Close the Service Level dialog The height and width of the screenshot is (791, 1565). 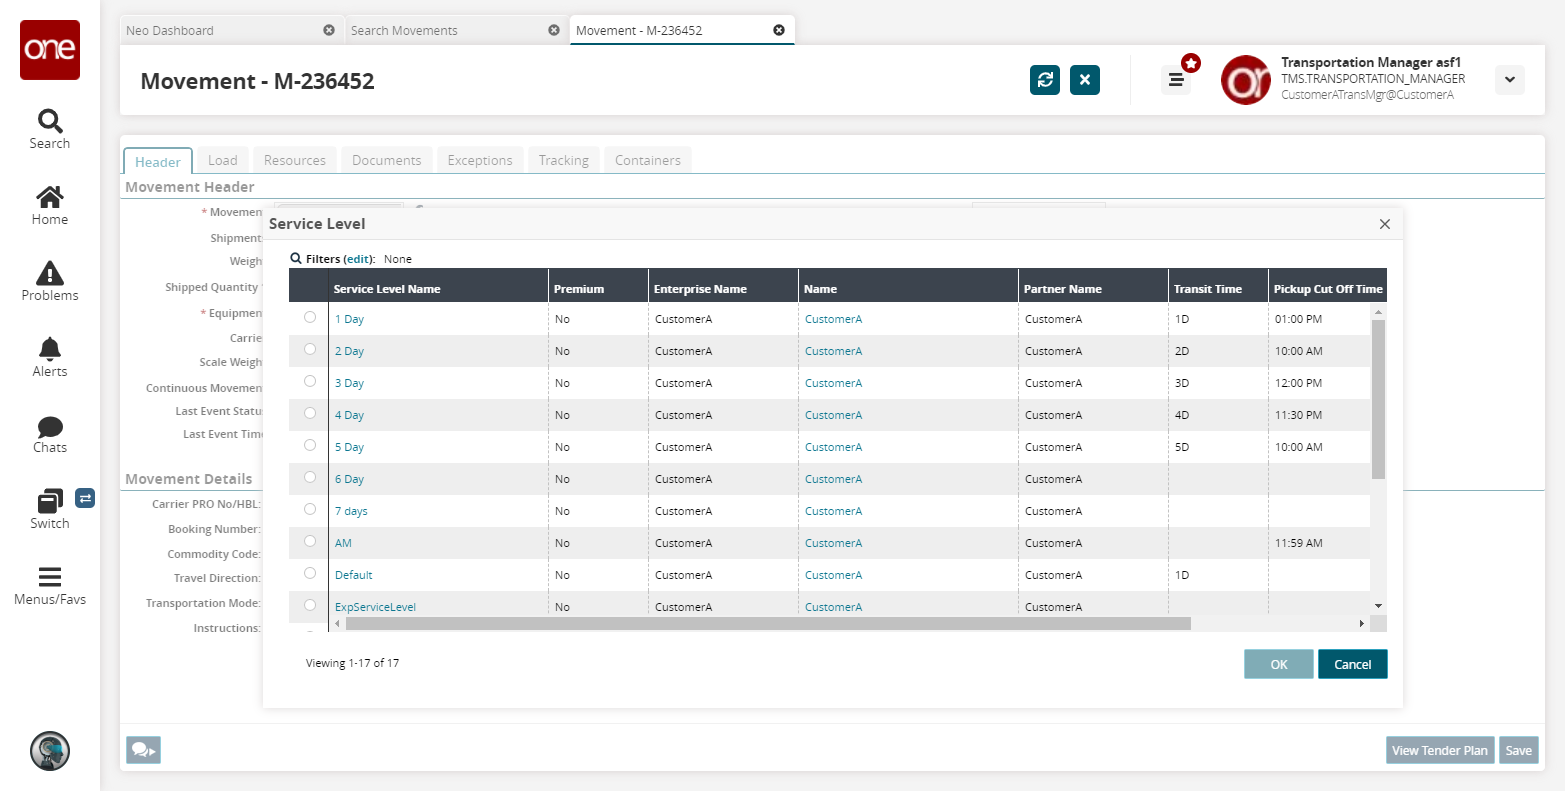click(x=1384, y=224)
